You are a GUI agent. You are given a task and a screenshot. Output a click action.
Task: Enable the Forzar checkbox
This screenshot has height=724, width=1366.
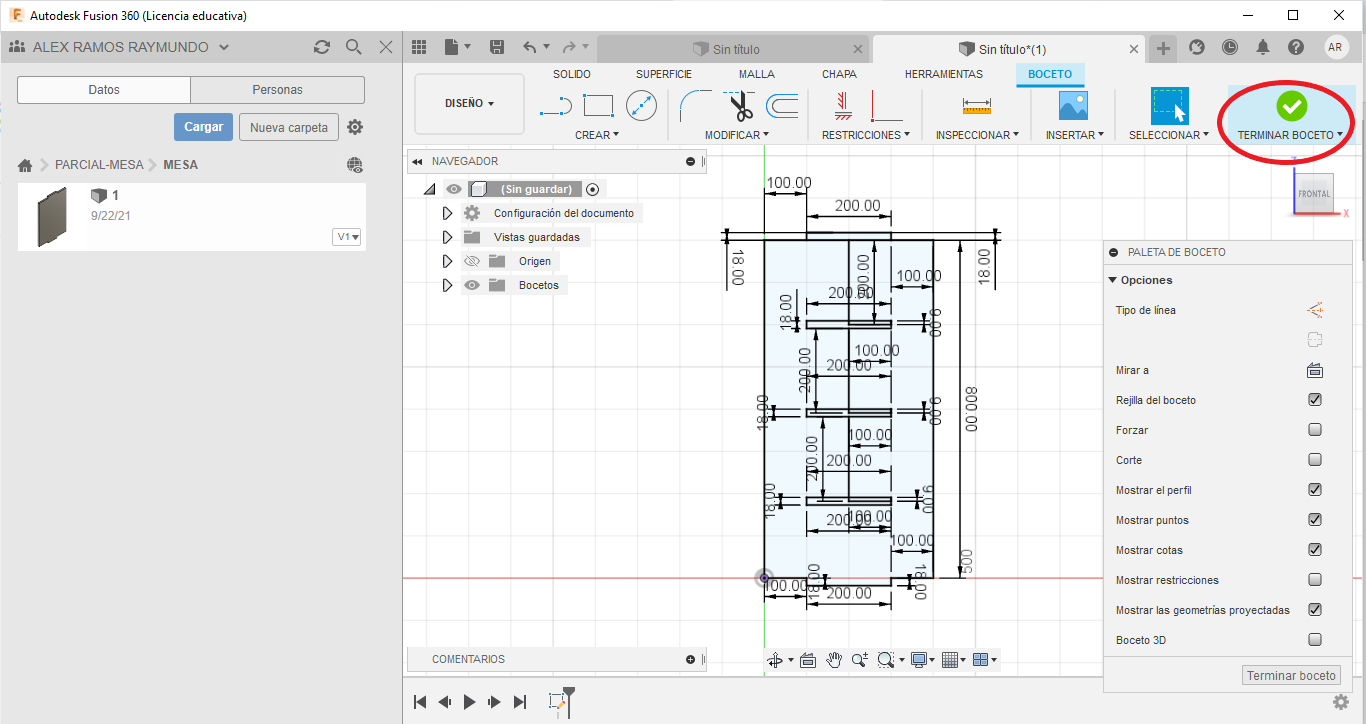click(x=1315, y=430)
